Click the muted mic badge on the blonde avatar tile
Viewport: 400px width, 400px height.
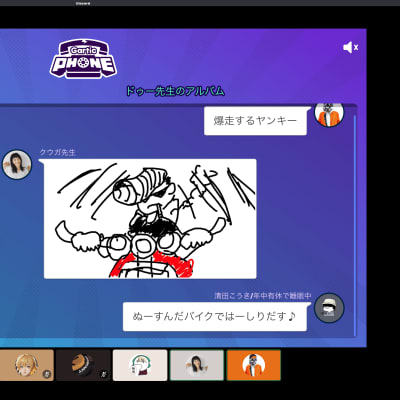47,374
